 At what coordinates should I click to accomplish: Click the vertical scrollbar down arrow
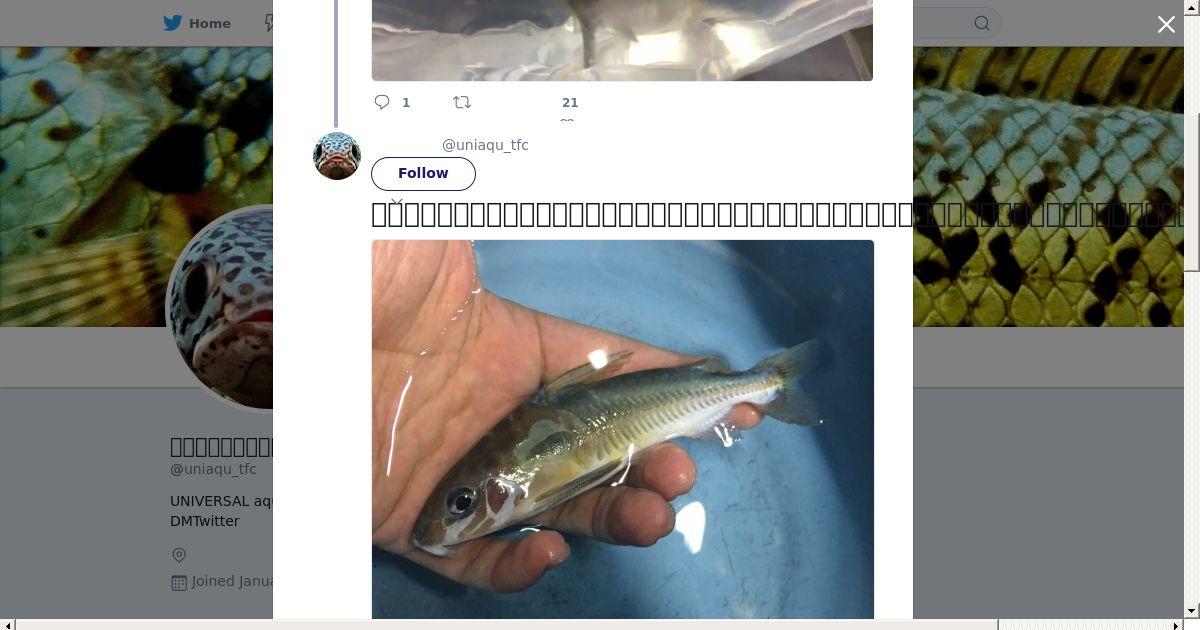[1191, 610]
